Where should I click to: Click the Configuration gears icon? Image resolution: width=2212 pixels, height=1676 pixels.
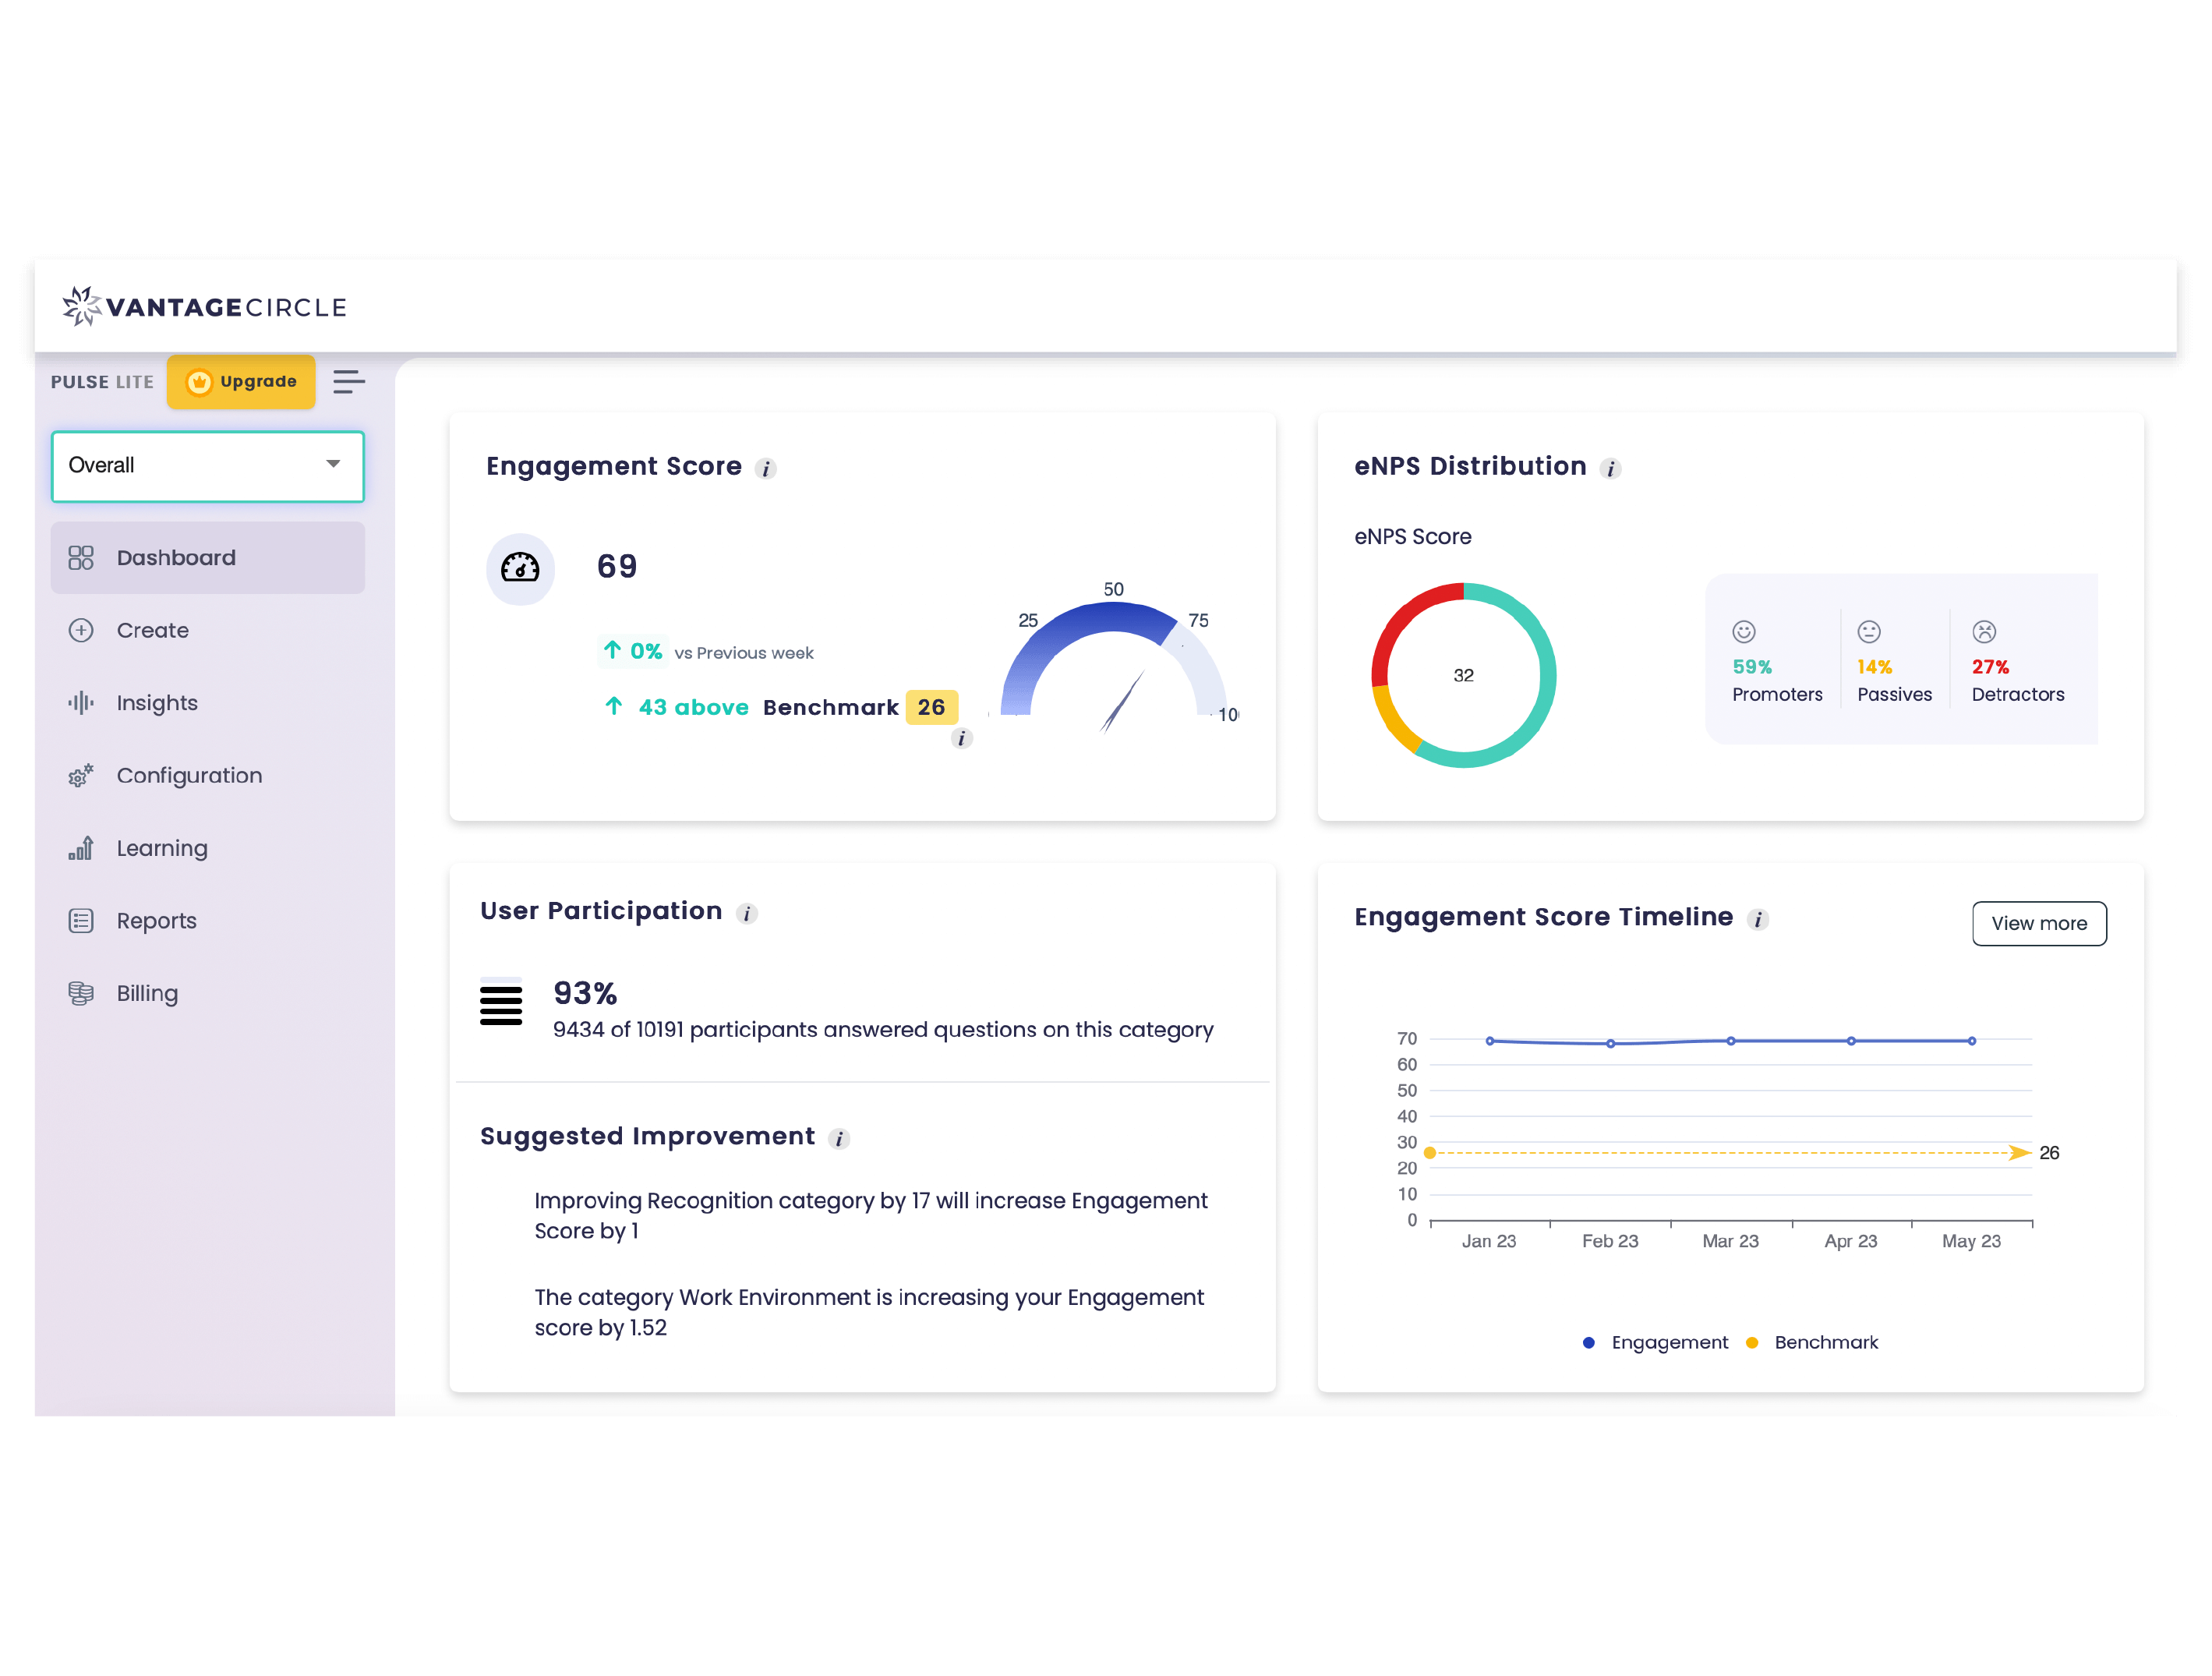(x=81, y=775)
